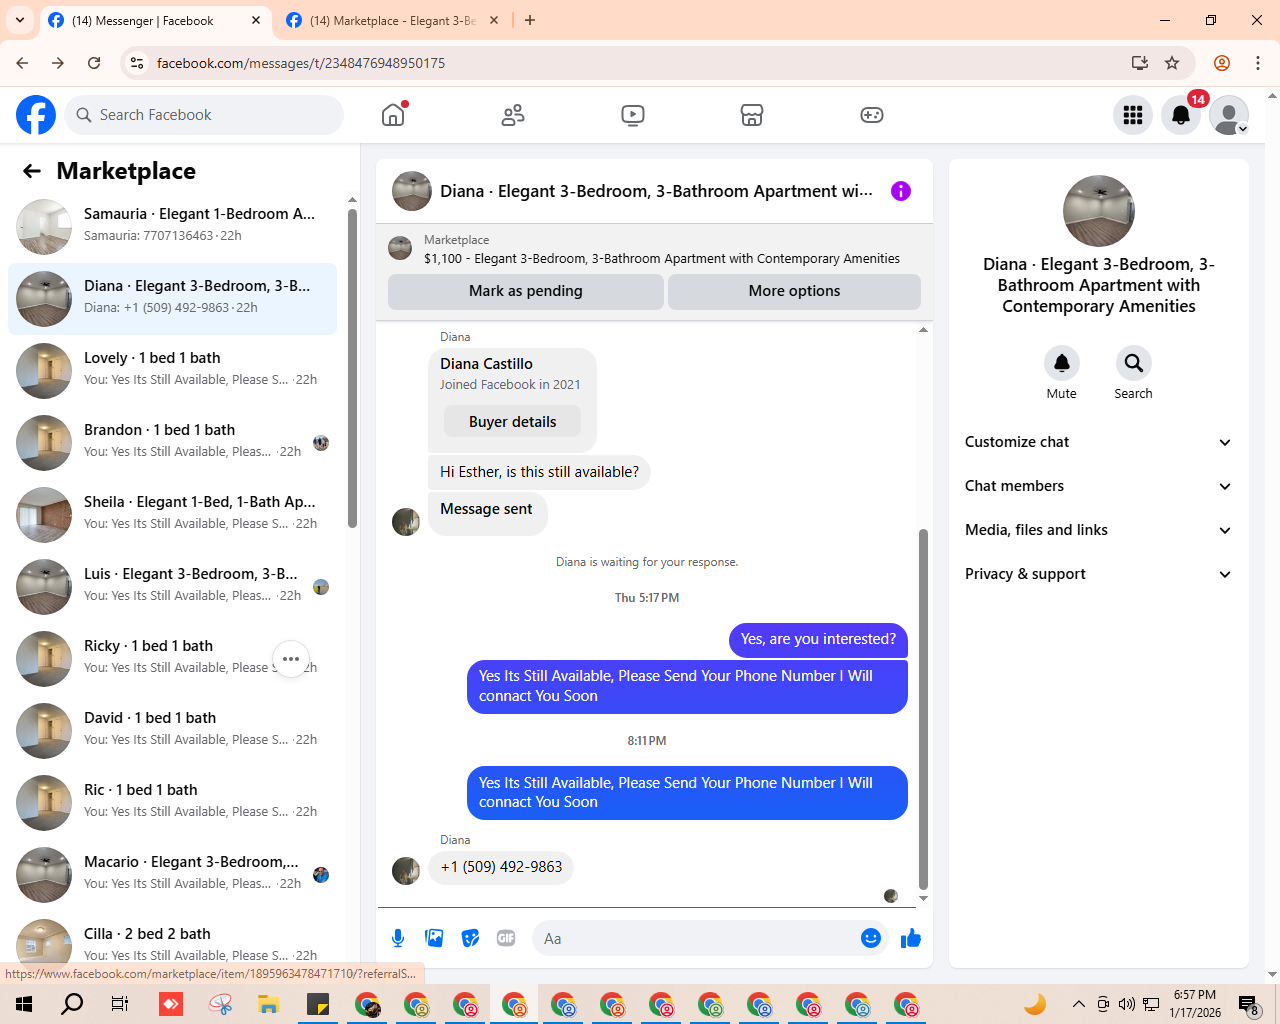Open Windows Start menu
This screenshot has height=1024, width=1280.
tap(24, 1004)
